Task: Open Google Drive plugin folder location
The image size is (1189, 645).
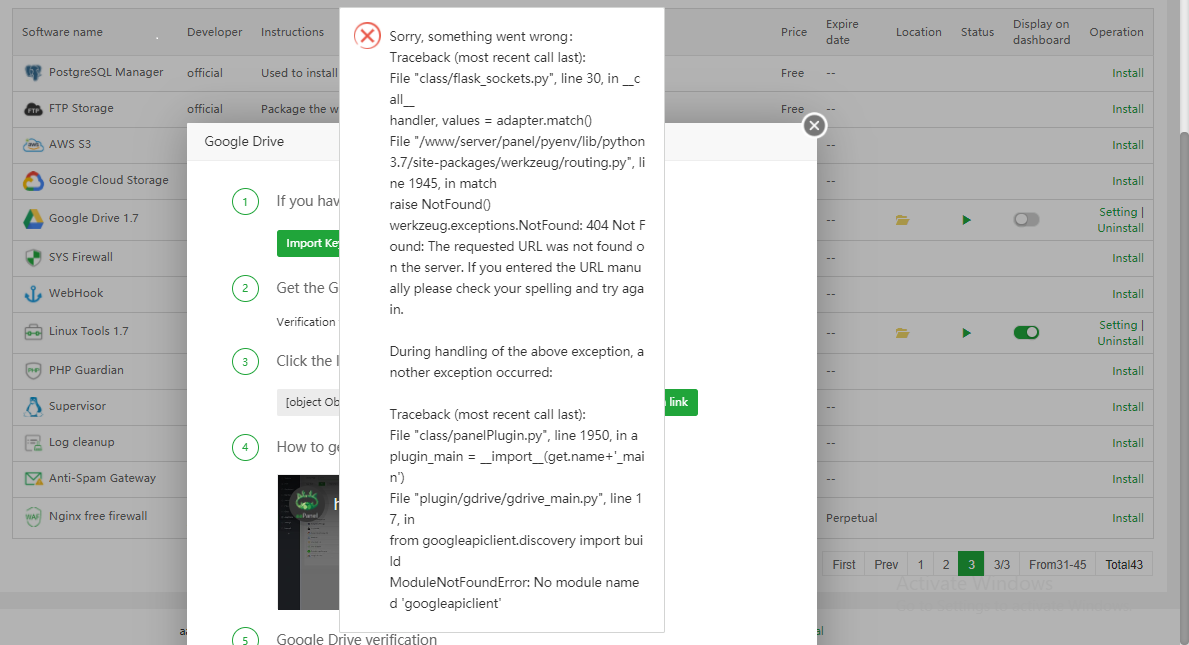Action: coord(903,220)
